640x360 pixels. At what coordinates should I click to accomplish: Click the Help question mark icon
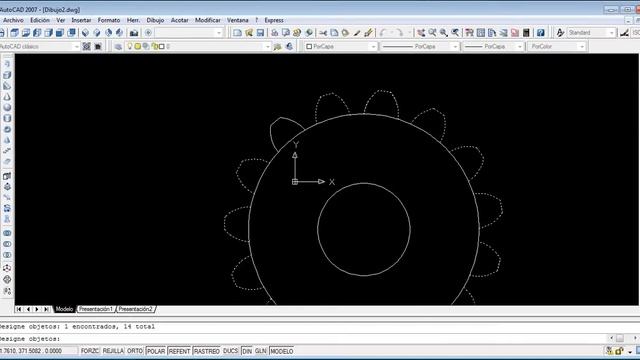541,33
